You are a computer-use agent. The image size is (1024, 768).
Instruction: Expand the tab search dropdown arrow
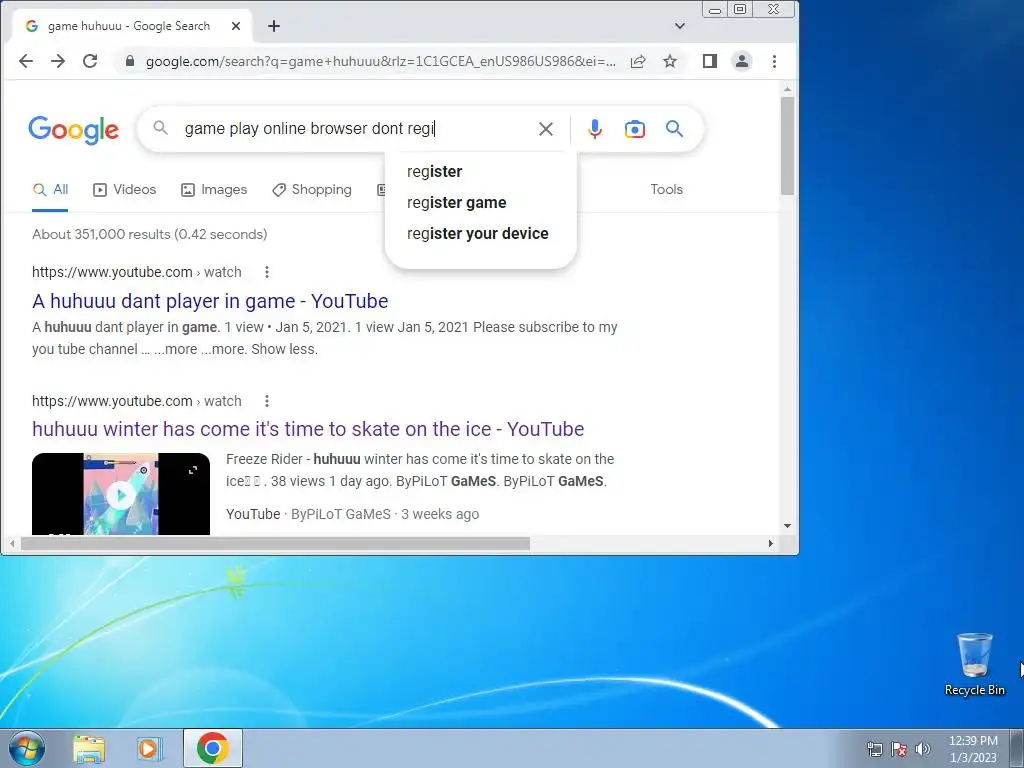(x=680, y=26)
